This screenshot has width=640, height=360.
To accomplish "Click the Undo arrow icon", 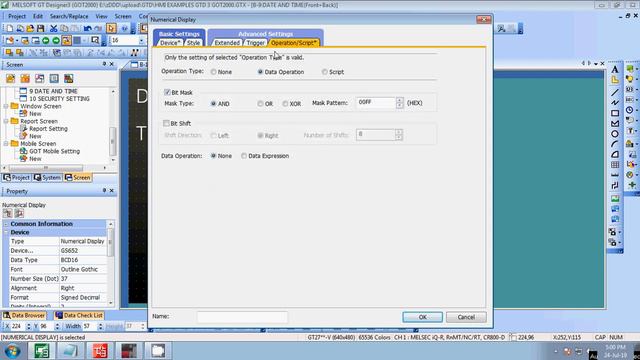I will [87, 29].
